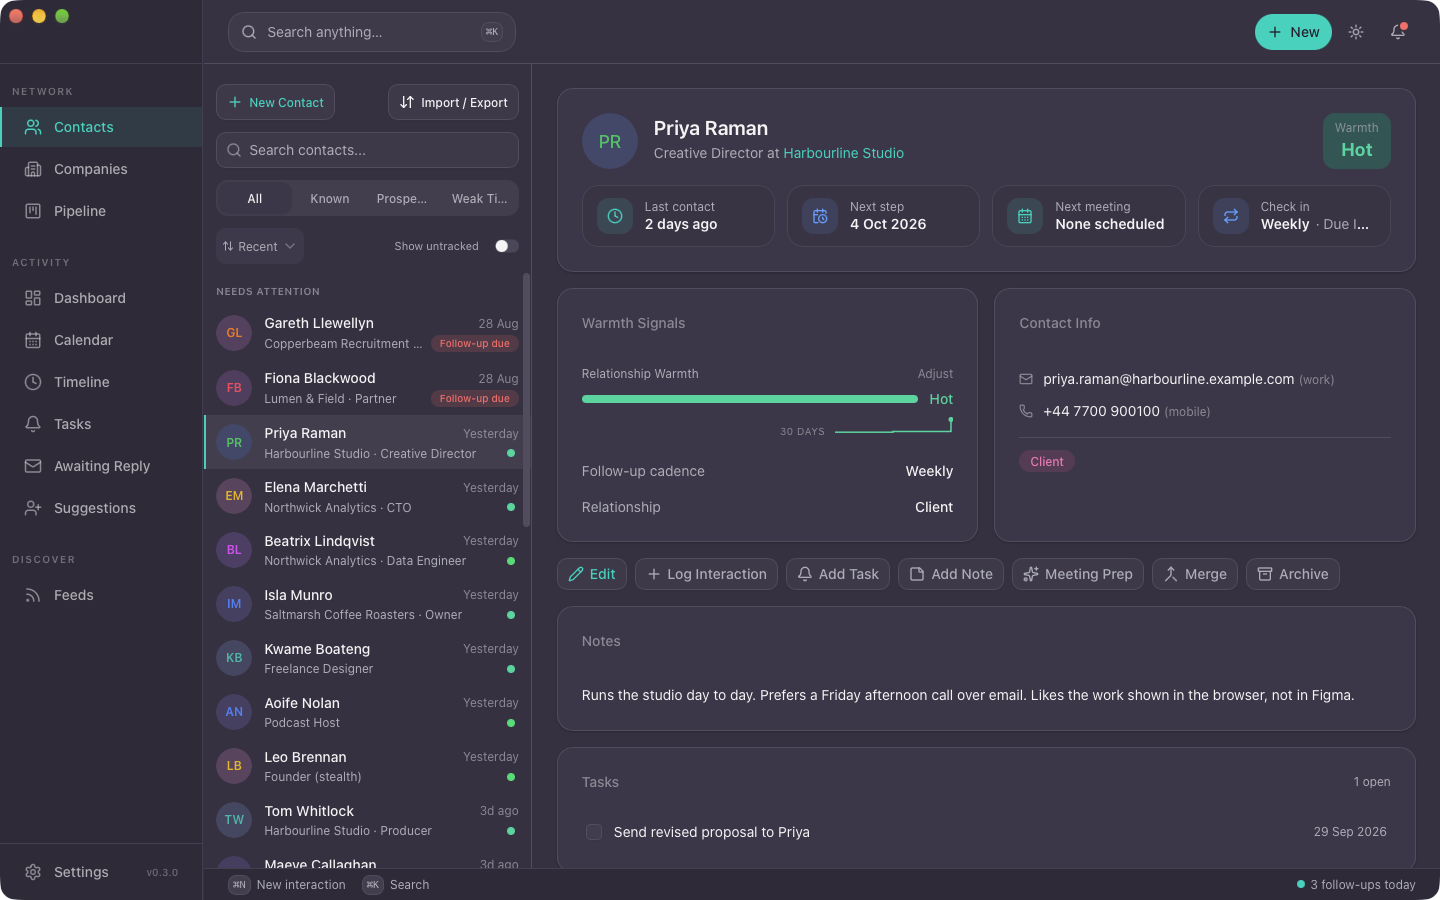The height and width of the screenshot is (900, 1440).
Task: Open the Warmth Hot selector
Action: 1356,141
